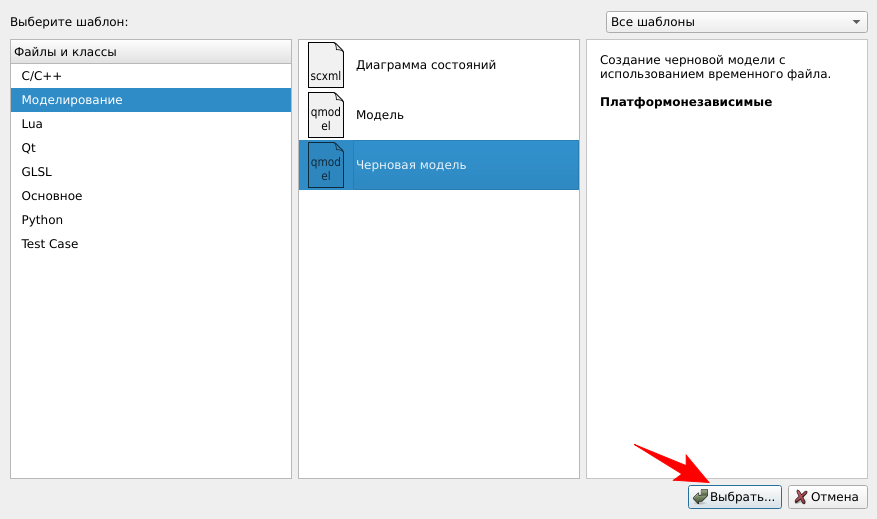This screenshot has height=519, width=877.
Task: Select the Моделирование category
Action: 72,100
